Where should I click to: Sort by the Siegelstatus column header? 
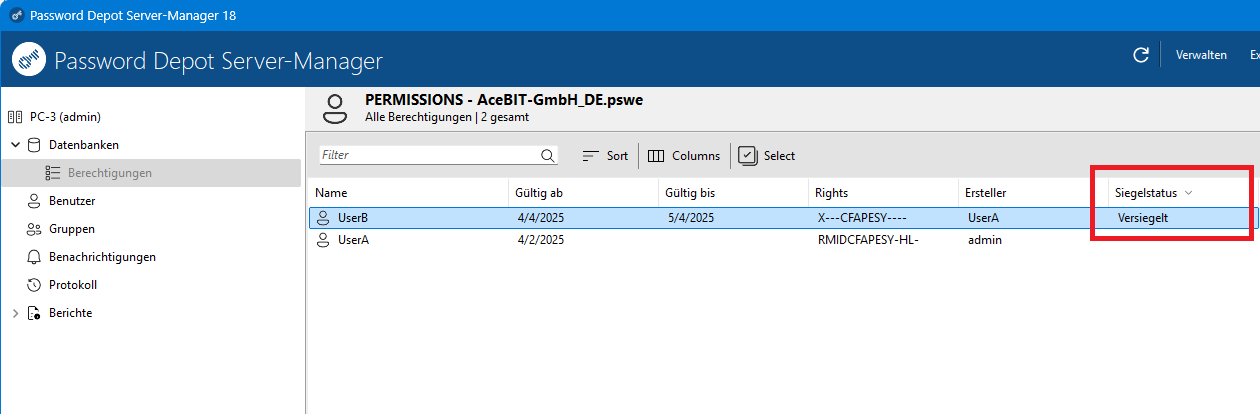click(1146, 193)
